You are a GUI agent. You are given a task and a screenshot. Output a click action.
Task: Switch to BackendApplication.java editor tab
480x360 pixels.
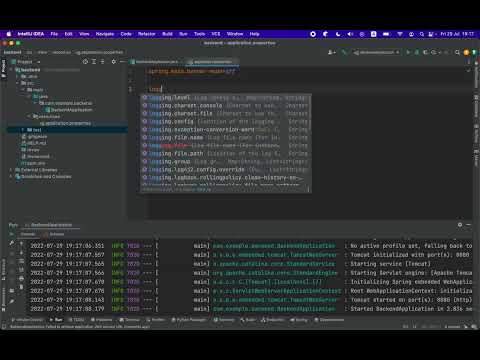157,62
